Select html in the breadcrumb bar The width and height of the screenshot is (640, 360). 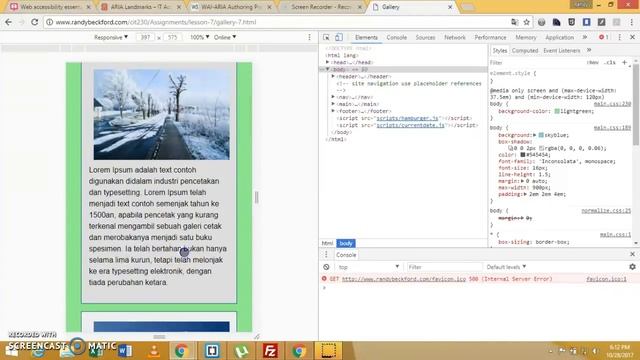[327, 243]
